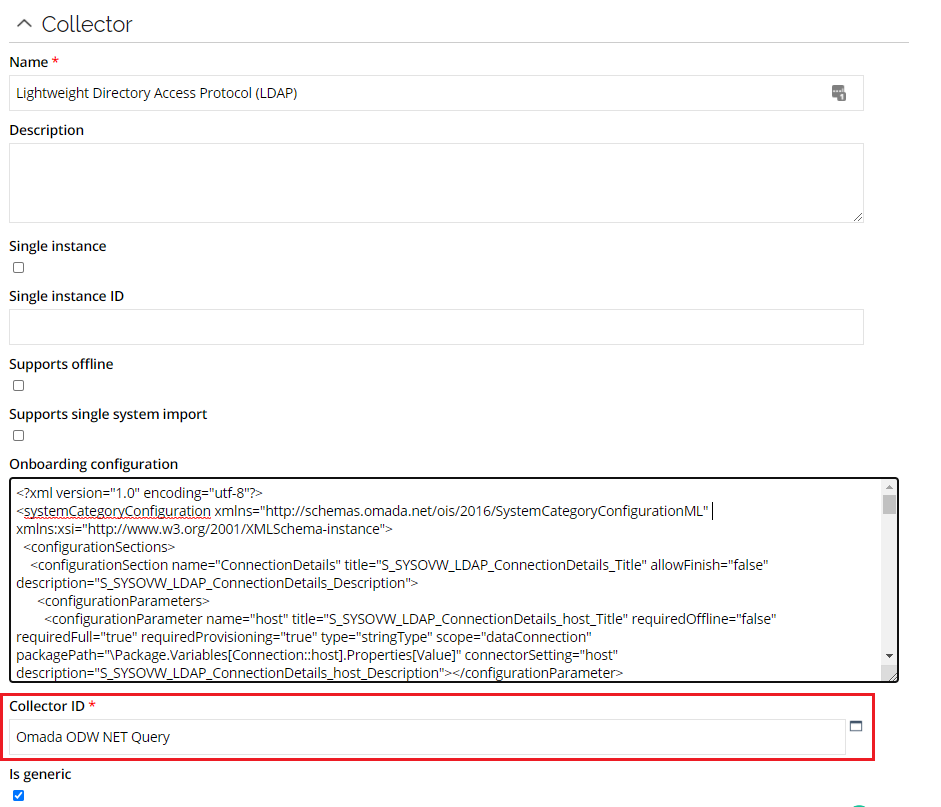Viewport: 941px width, 807px height.
Task: Check Supports single system import
Action: (19, 436)
